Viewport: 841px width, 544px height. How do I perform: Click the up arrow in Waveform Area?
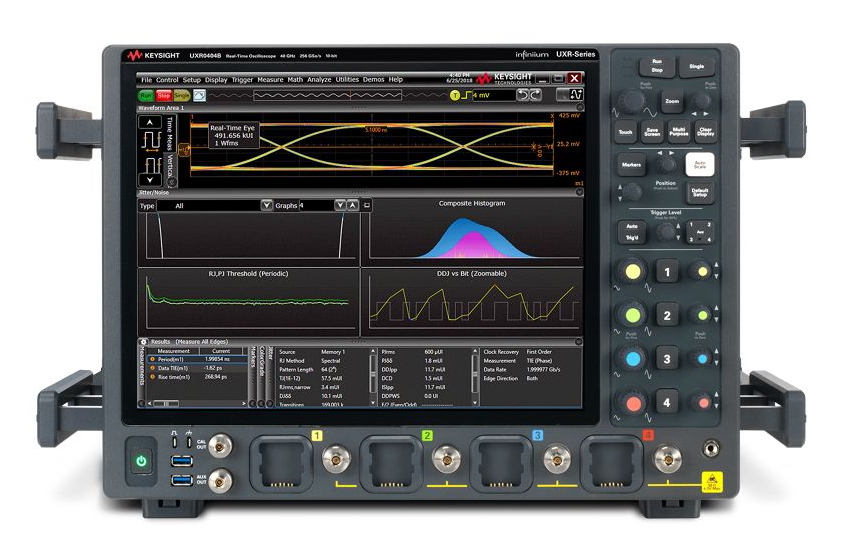pyautogui.click(x=150, y=123)
